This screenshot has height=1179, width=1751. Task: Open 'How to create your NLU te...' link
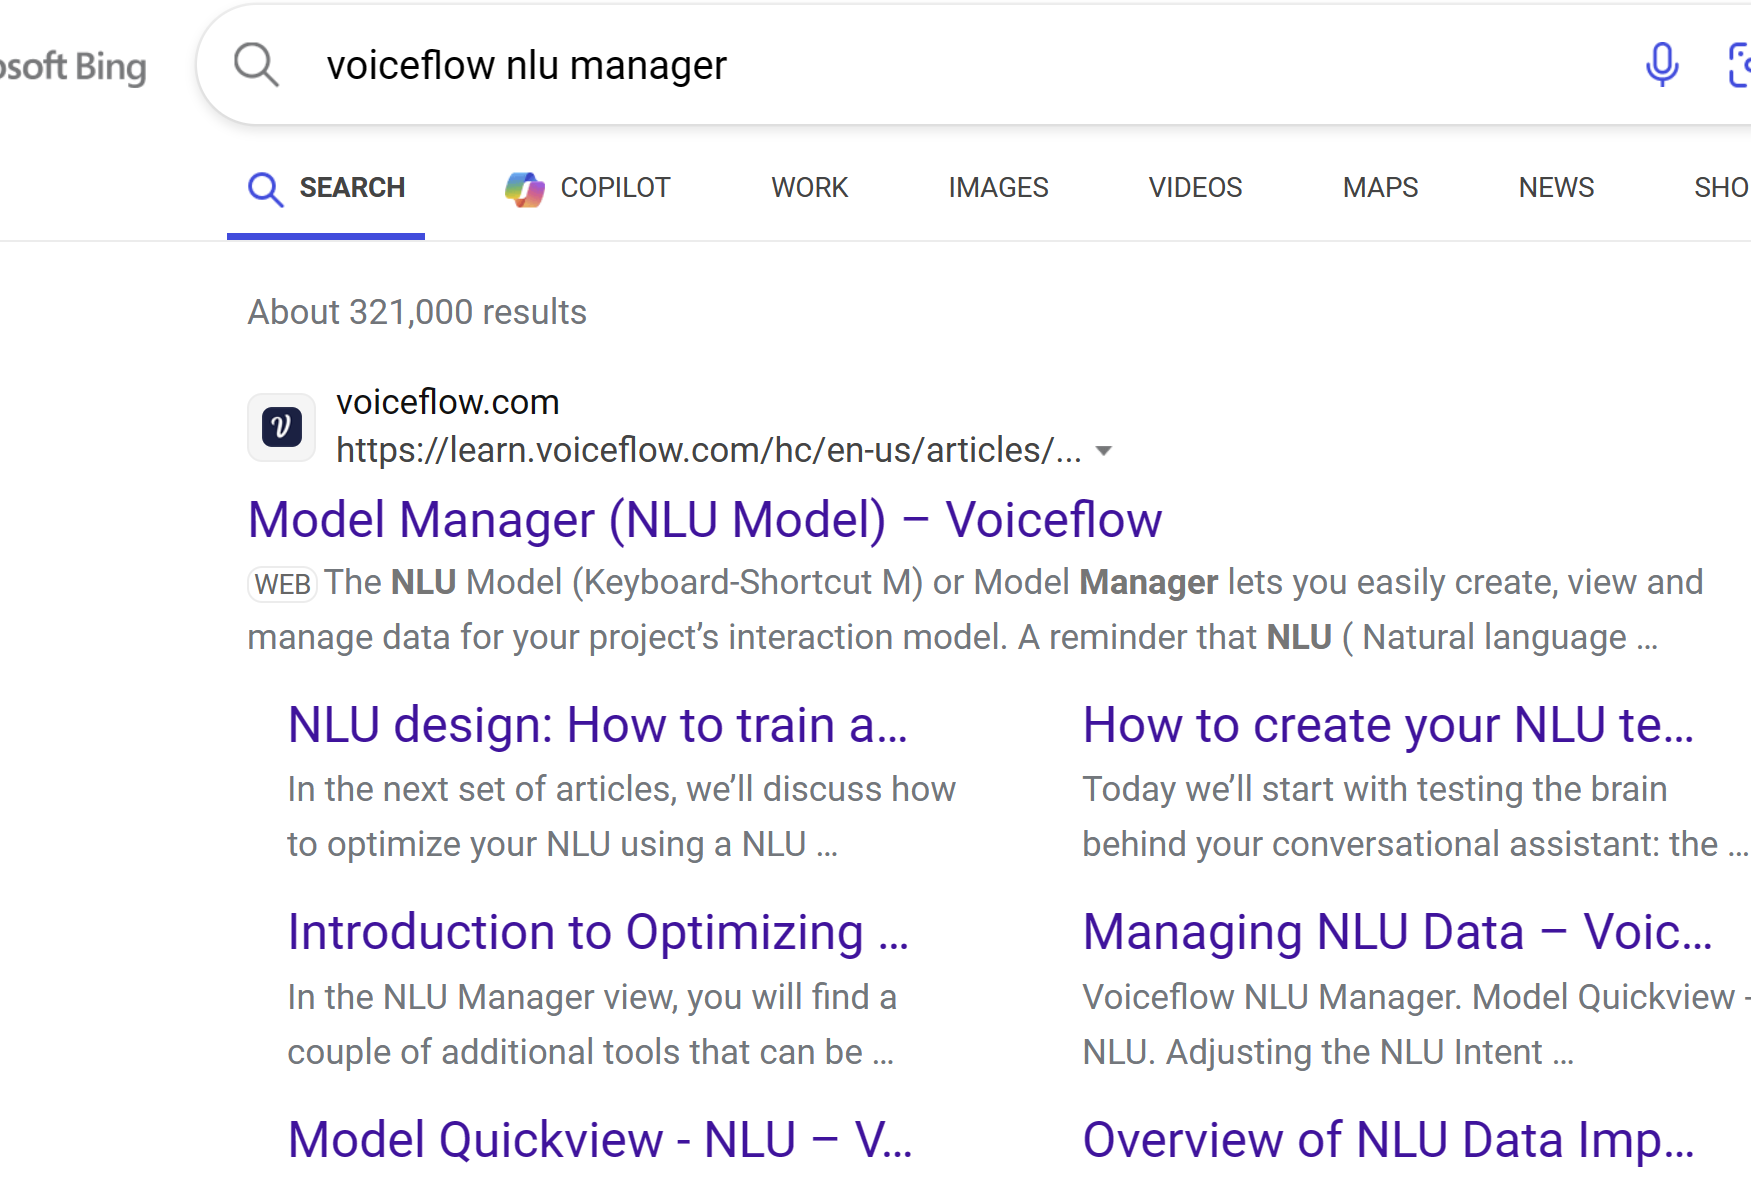click(x=1389, y=725)
